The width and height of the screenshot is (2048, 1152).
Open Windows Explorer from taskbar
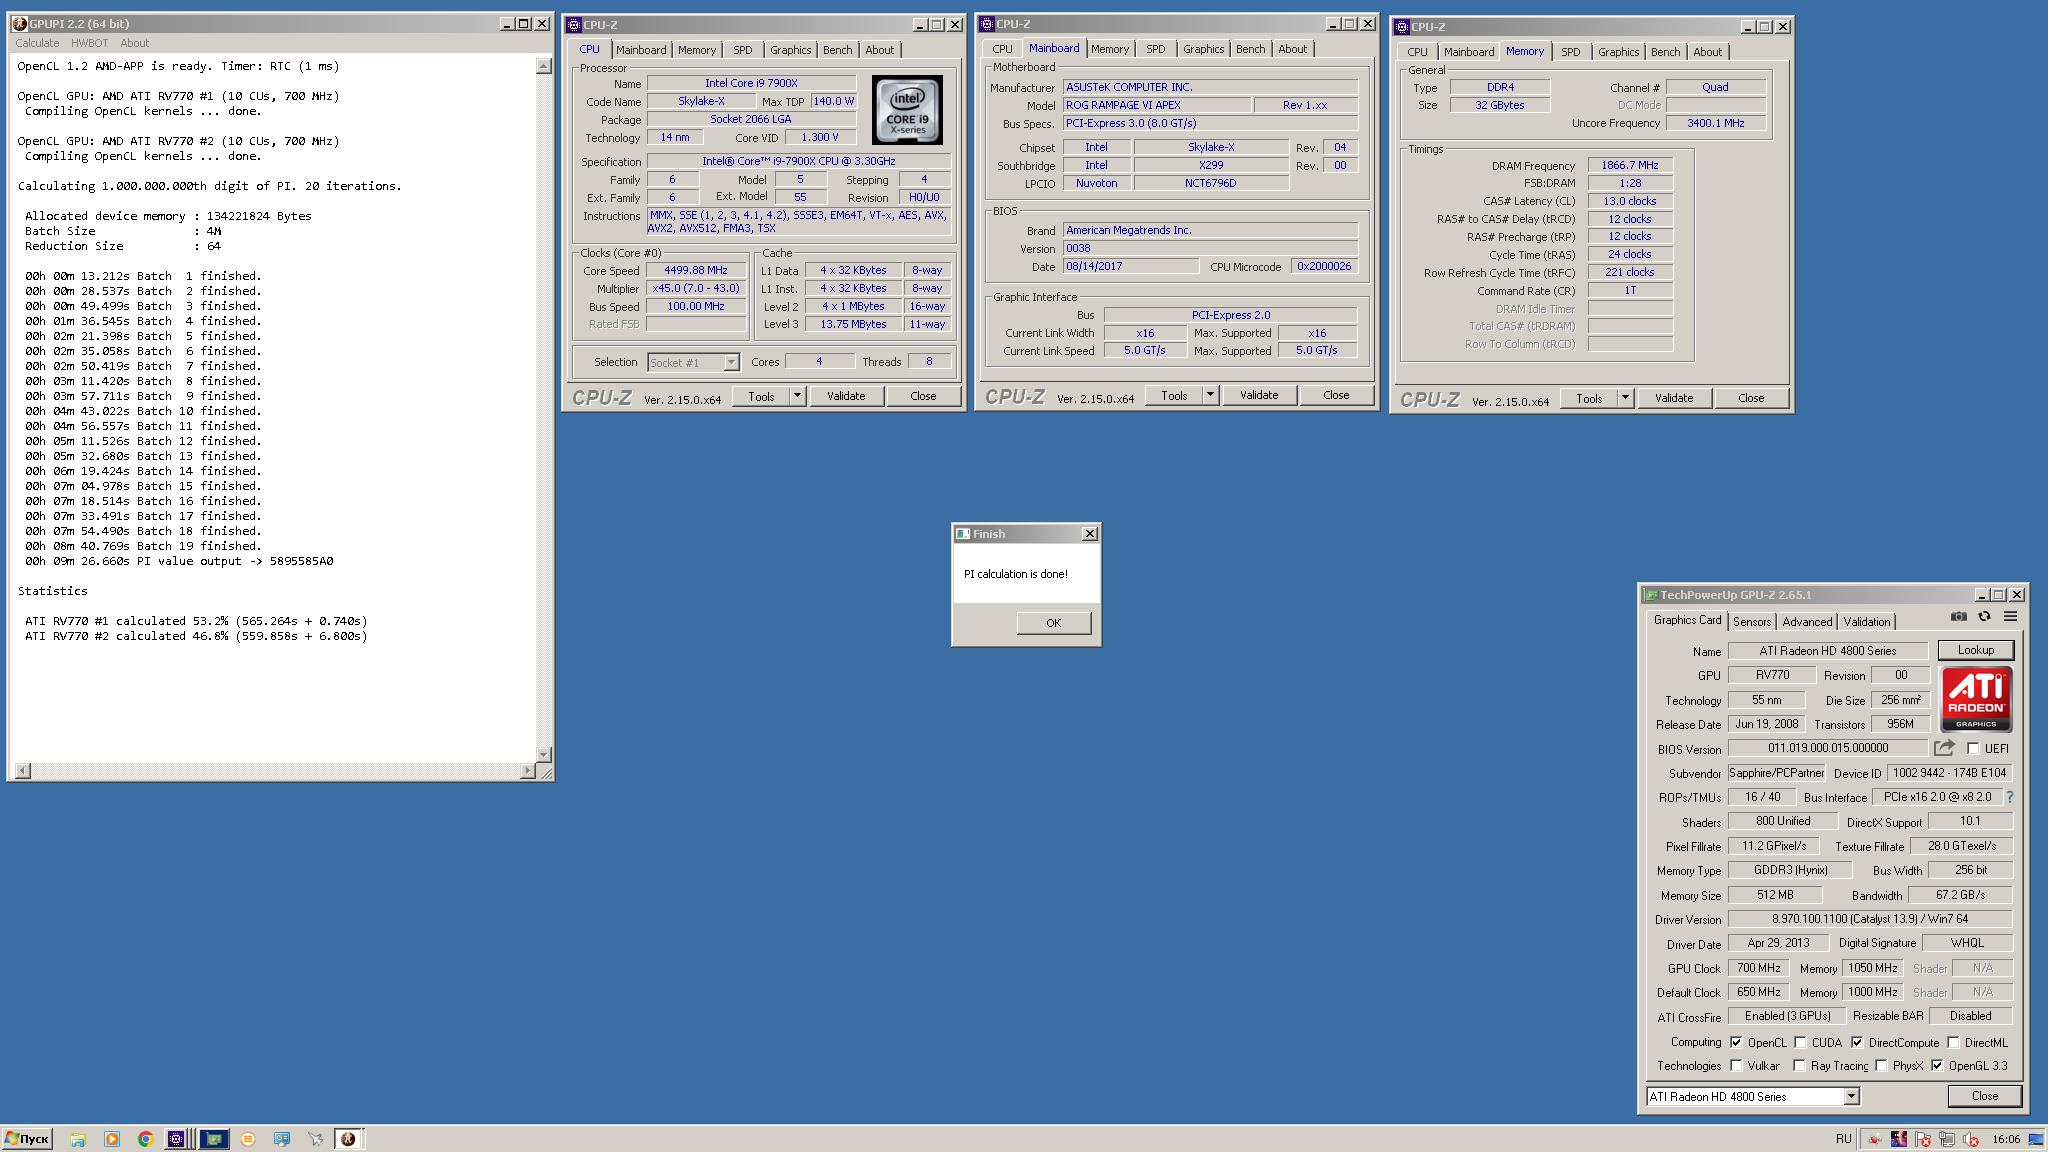[77, 1139]
